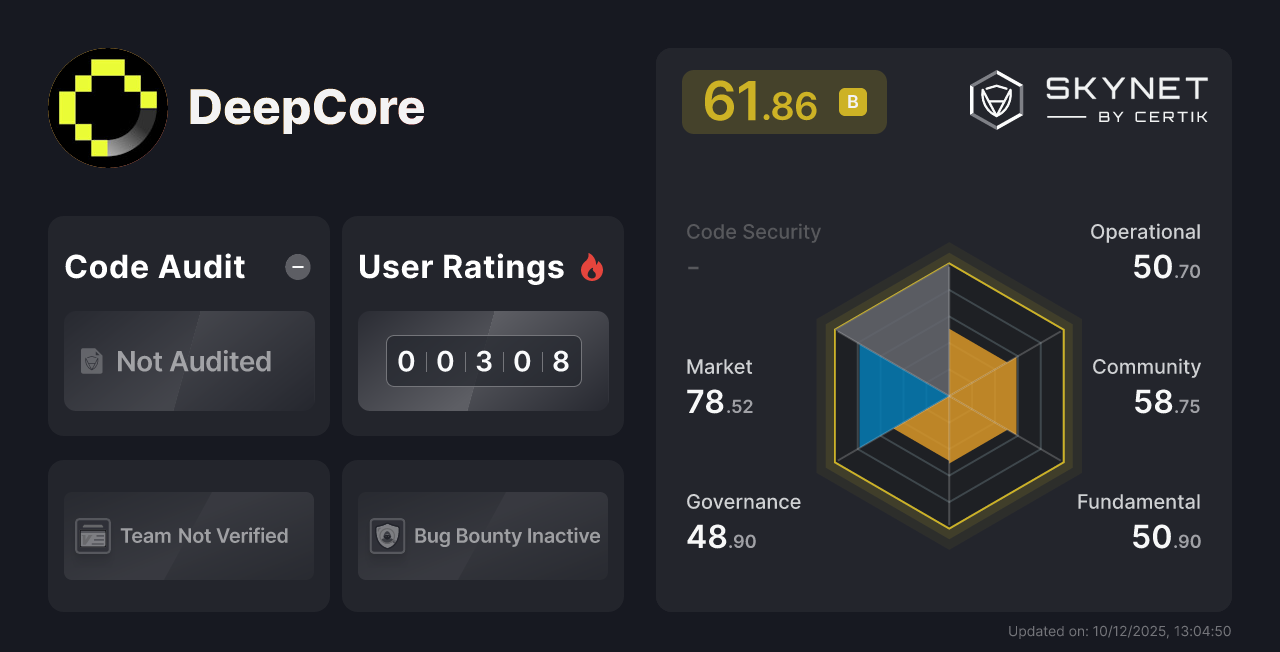Toggle the Community metric on the radar chart
This screenshot has width=1280, height=652.
(x=1146, y=385)
